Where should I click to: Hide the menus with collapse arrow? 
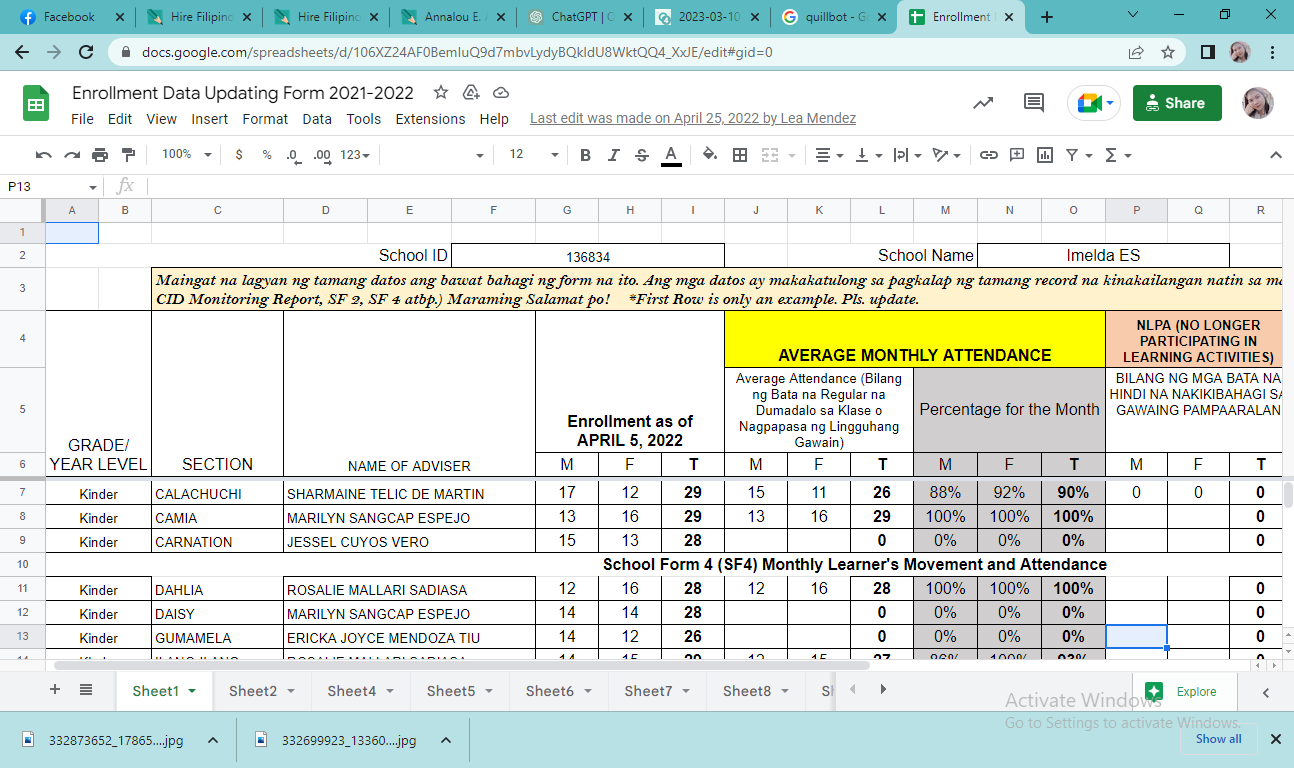[x=1275, y=155]
